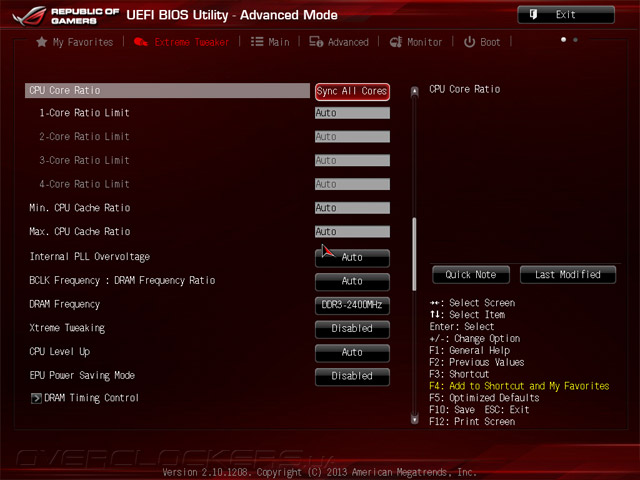Expand DRAM Timing Control submenu
This screenshot has width=640, height=480.
coord(85,398)
